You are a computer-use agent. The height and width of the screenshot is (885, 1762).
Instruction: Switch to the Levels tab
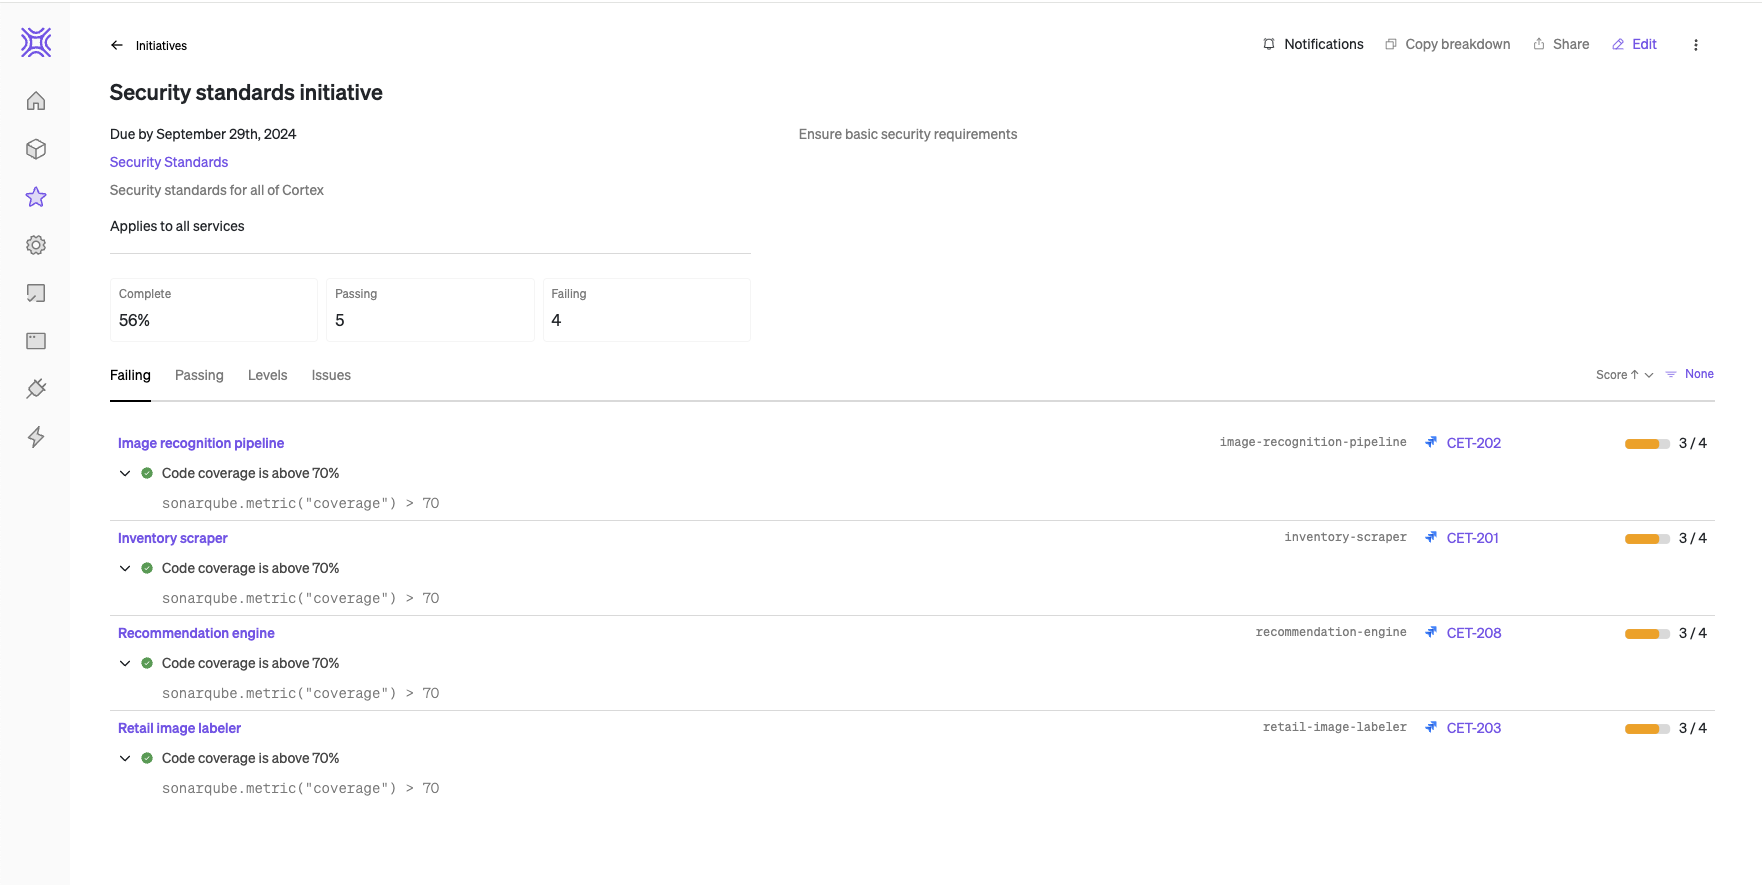(267, 376)
